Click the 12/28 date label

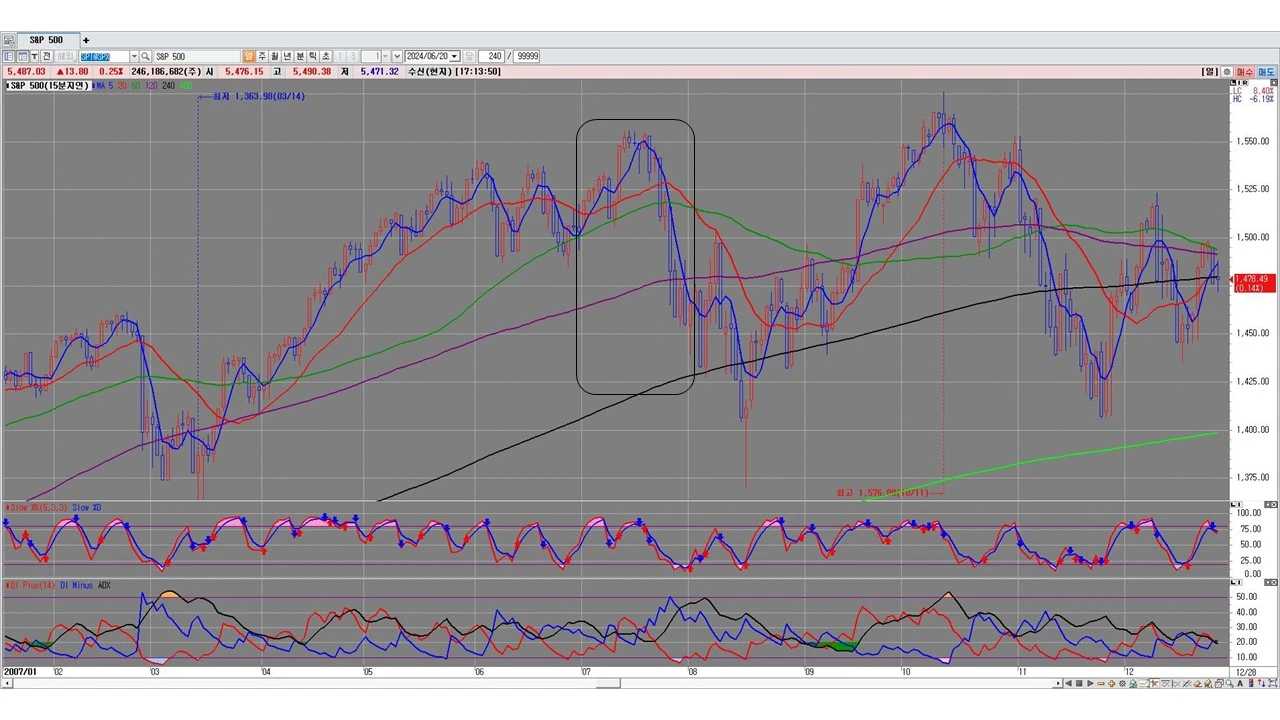1247,672
